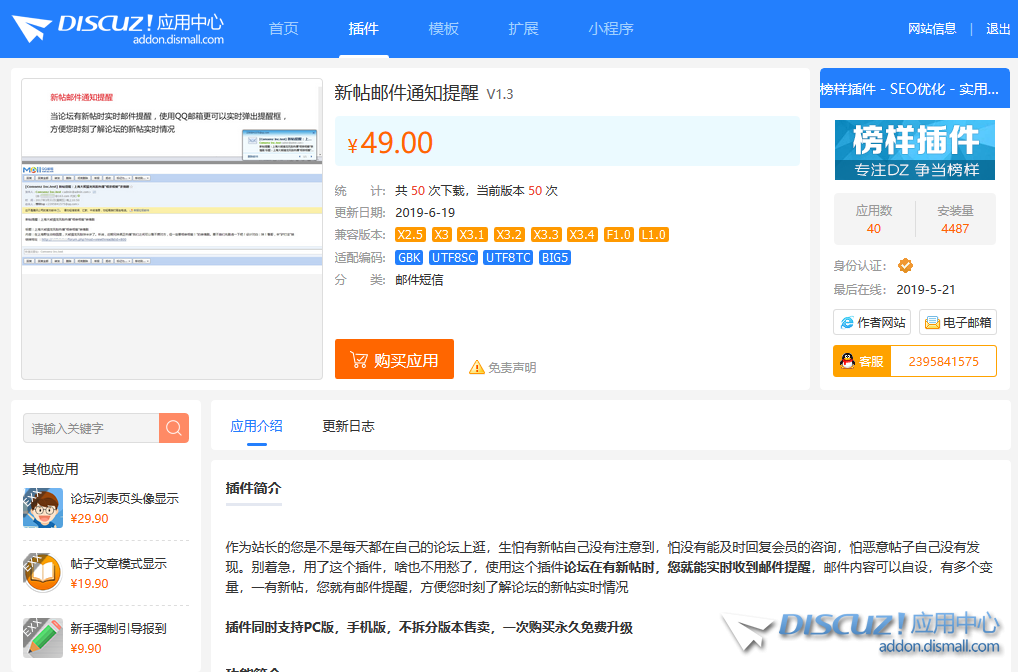The width and height of the screenshot is (1018, 672).
Task: Click the update date 2019-6-19
Action: click(x=425, y=212)
